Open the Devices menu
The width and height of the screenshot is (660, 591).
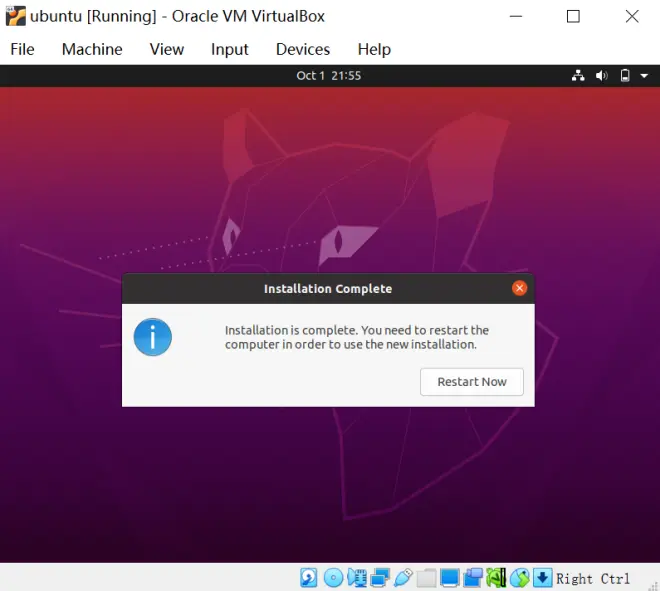[303, 49]
